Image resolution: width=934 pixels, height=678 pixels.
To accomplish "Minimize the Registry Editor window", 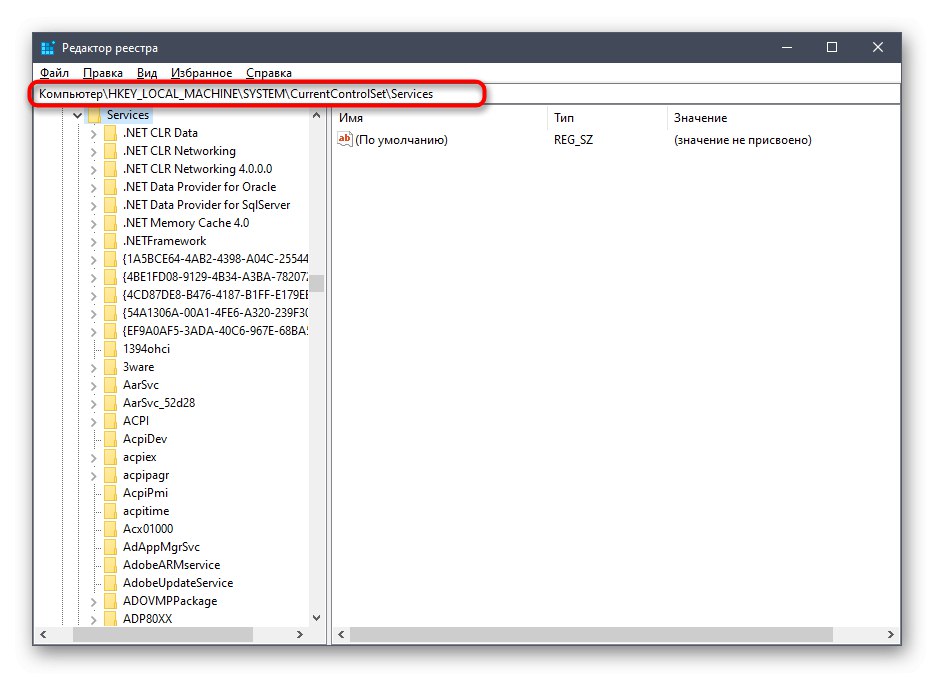I will click(787, 47).
